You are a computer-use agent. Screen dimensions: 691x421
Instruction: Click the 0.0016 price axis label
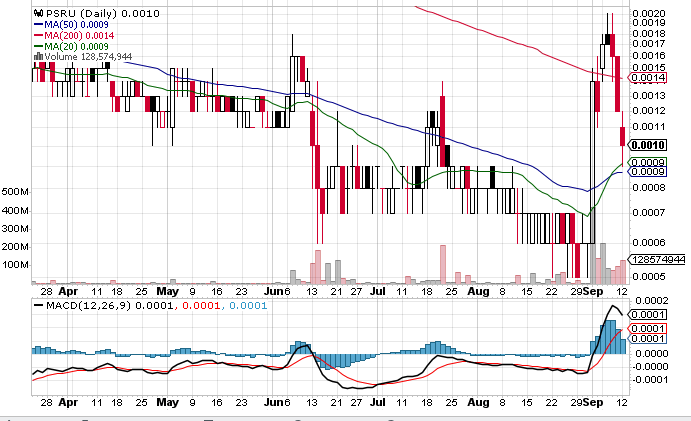[649, 56]
